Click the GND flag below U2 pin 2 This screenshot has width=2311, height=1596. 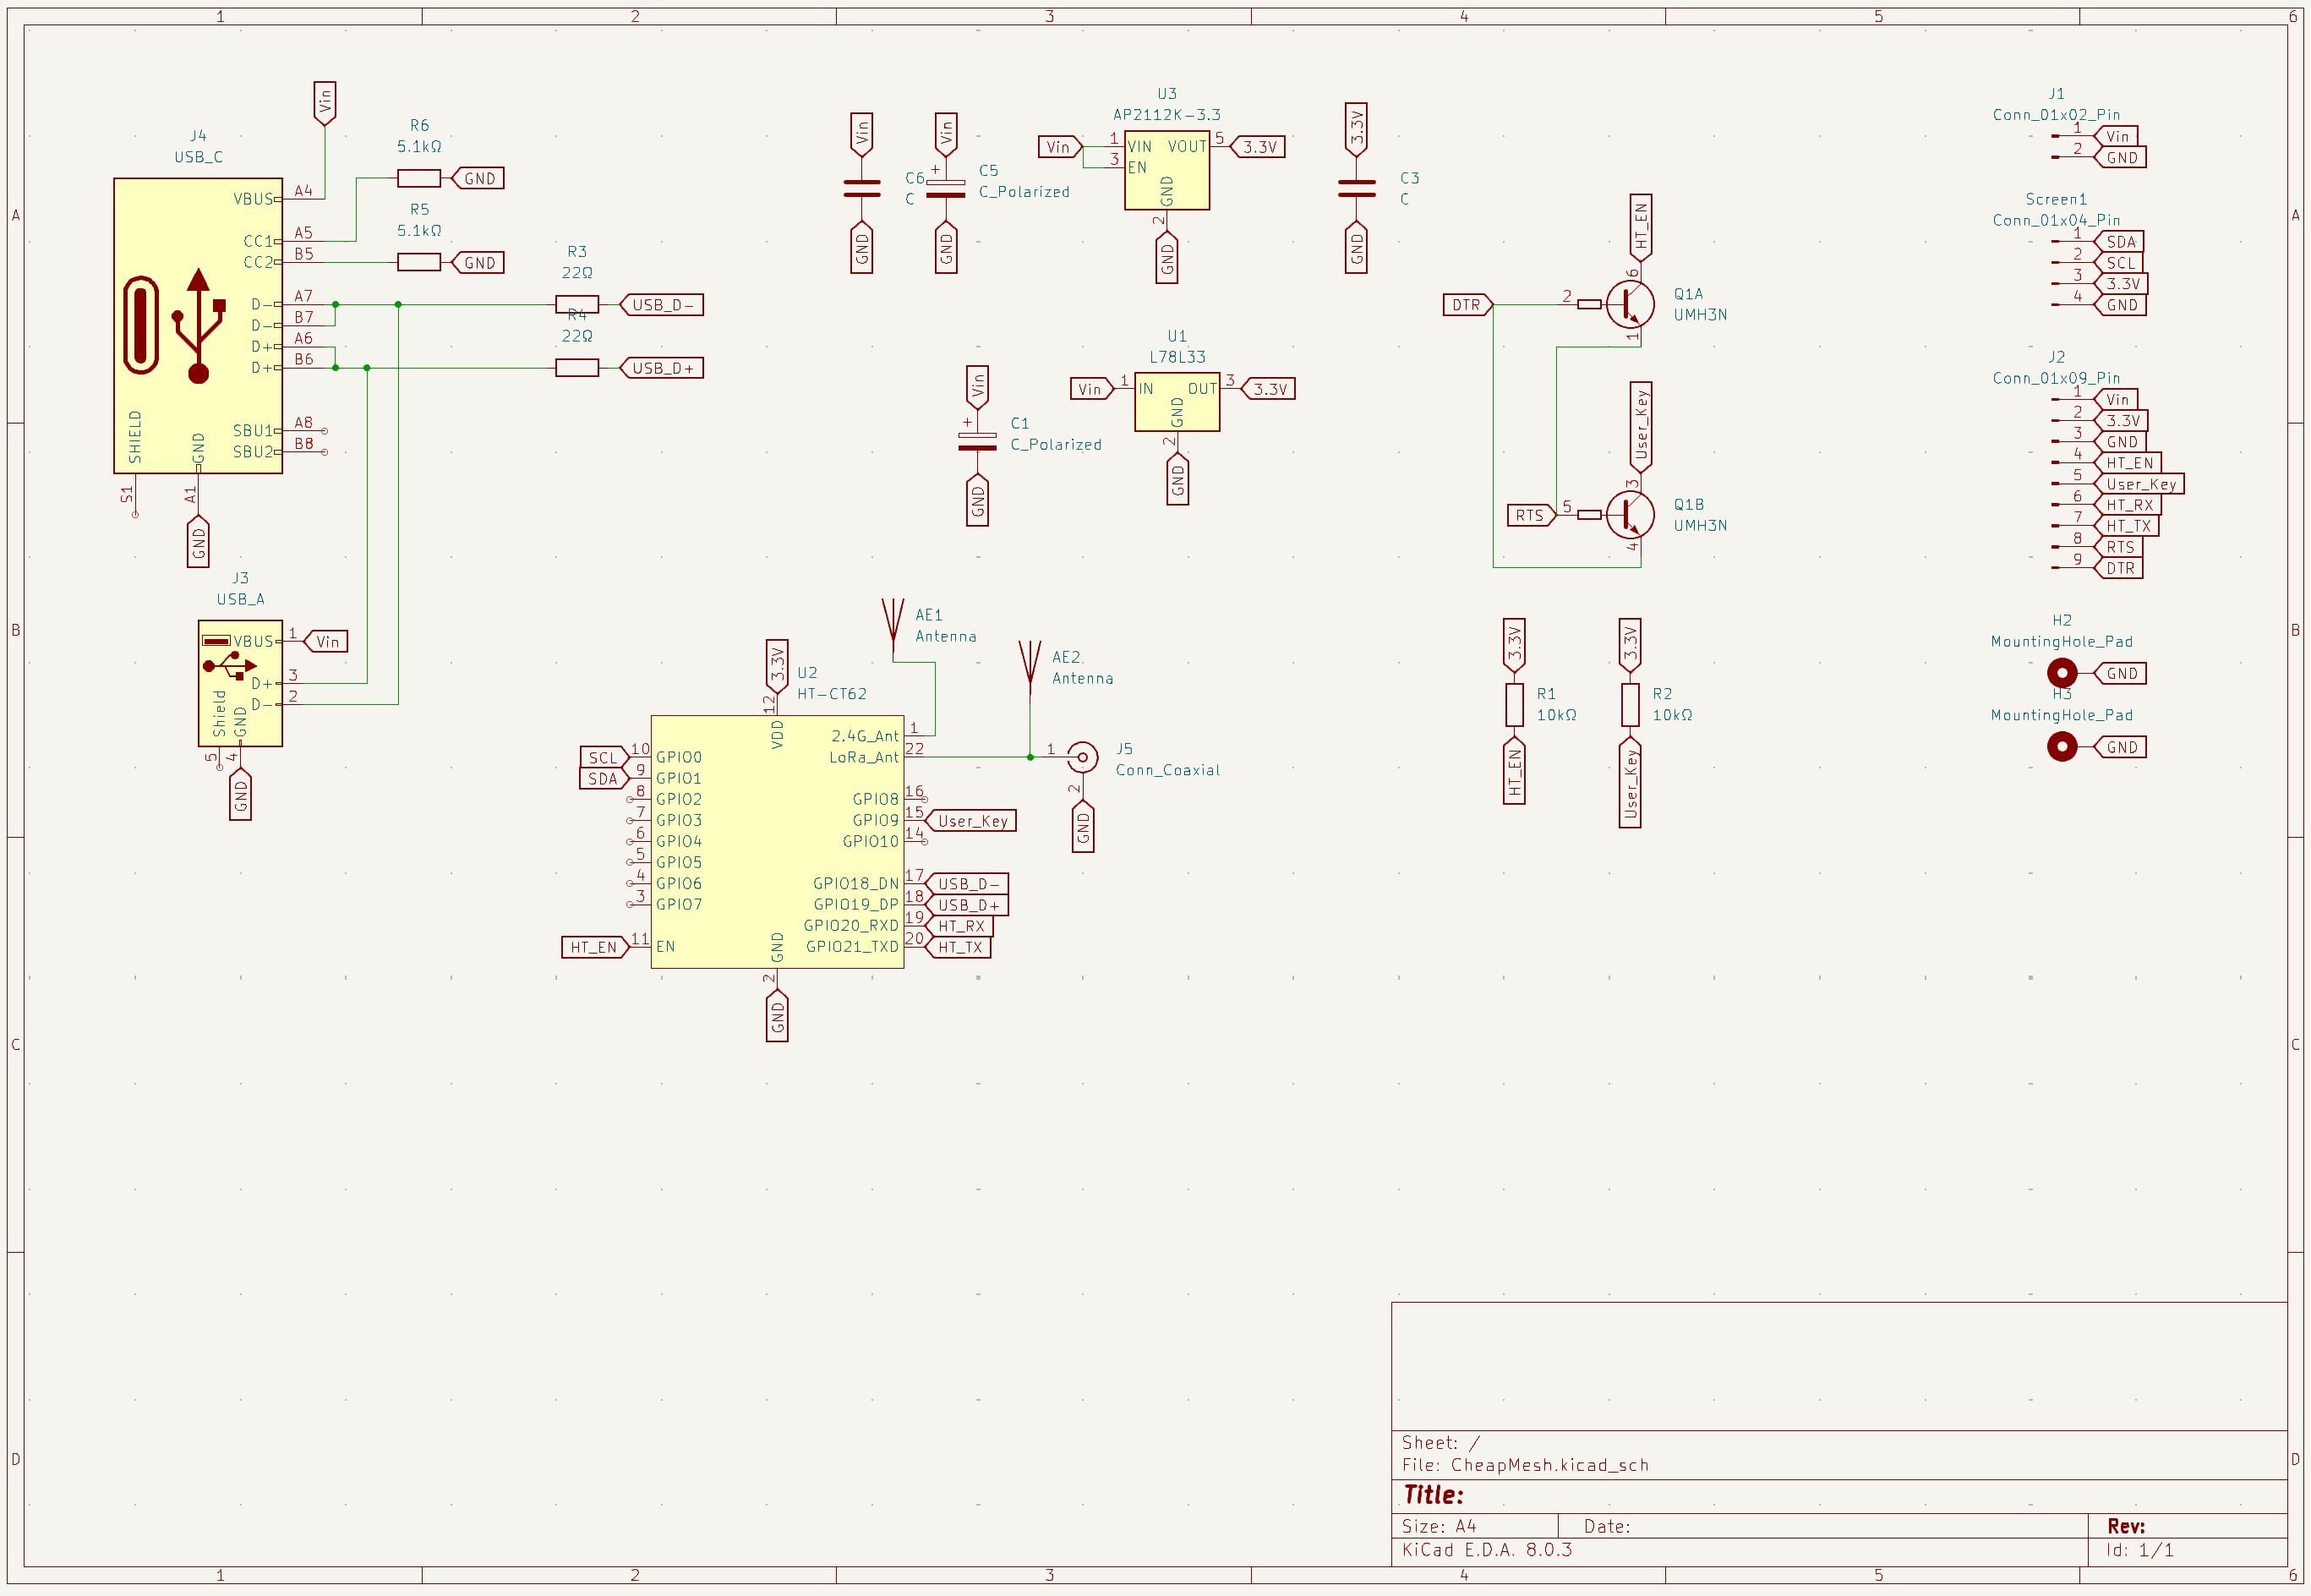click(777, 1016)
